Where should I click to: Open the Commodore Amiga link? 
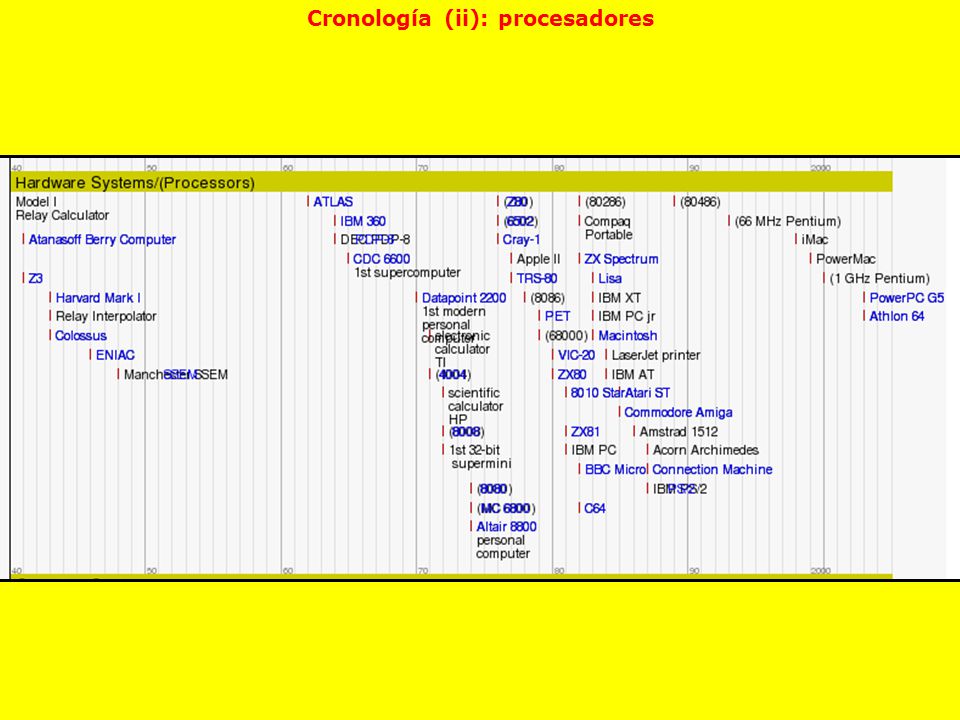tap(678, 412)
